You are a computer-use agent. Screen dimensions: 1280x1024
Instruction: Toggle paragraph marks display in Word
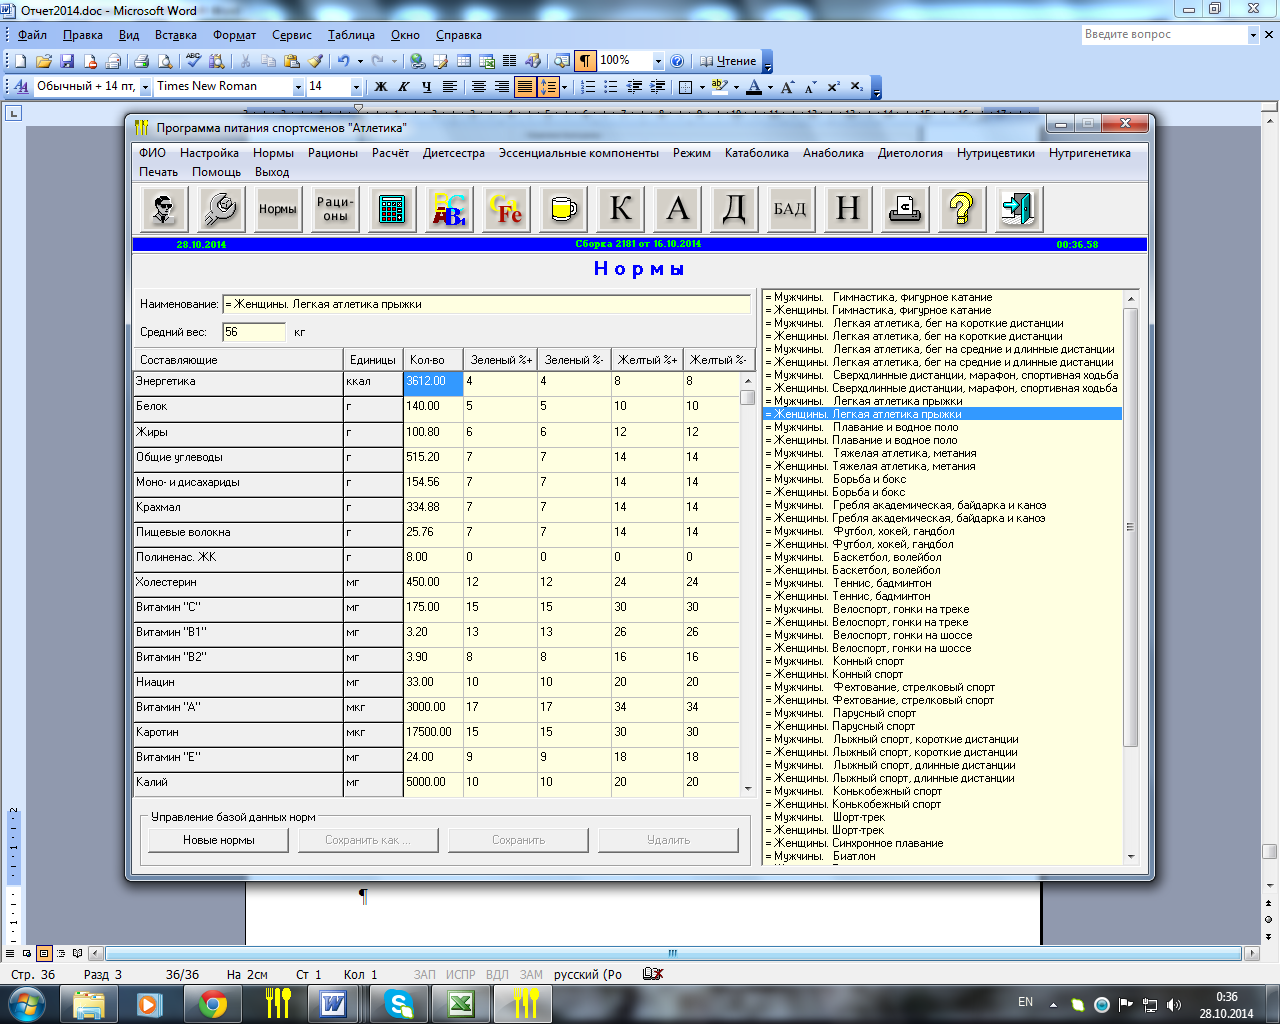click(585, 61)
